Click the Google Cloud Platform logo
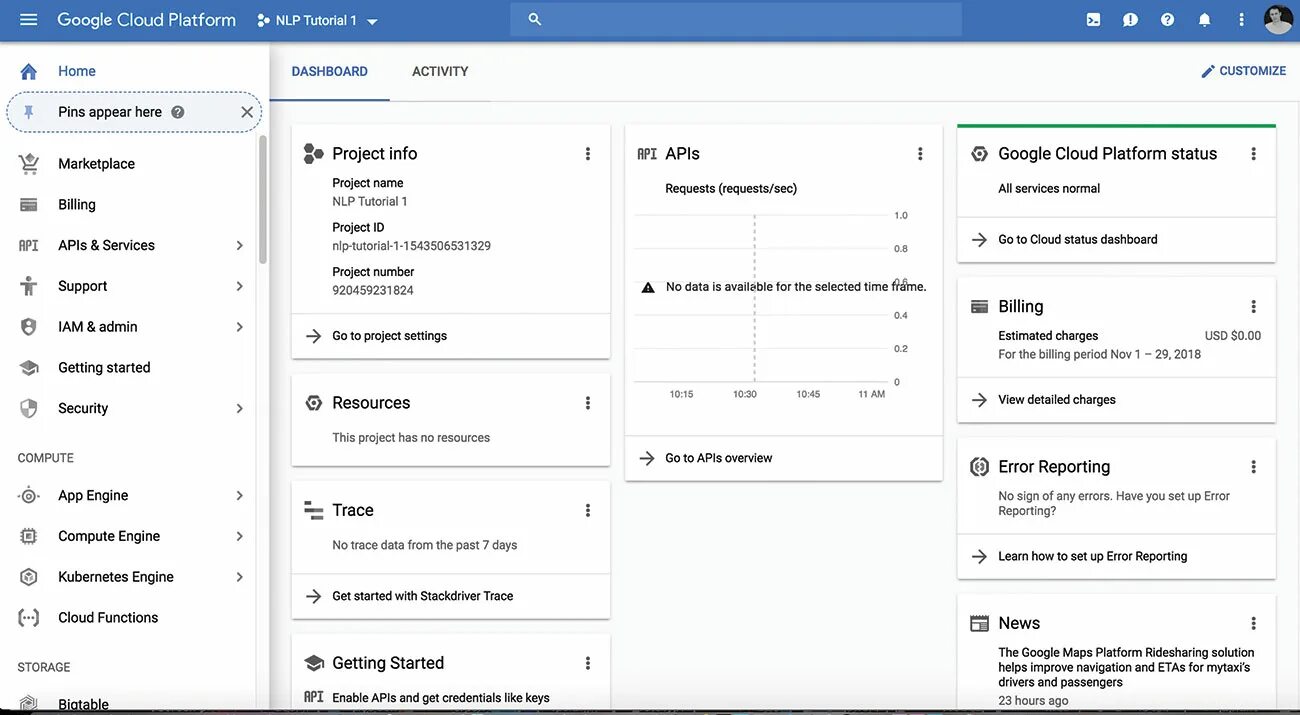This screenshot has height=715, width=1300. click(146, 17)
